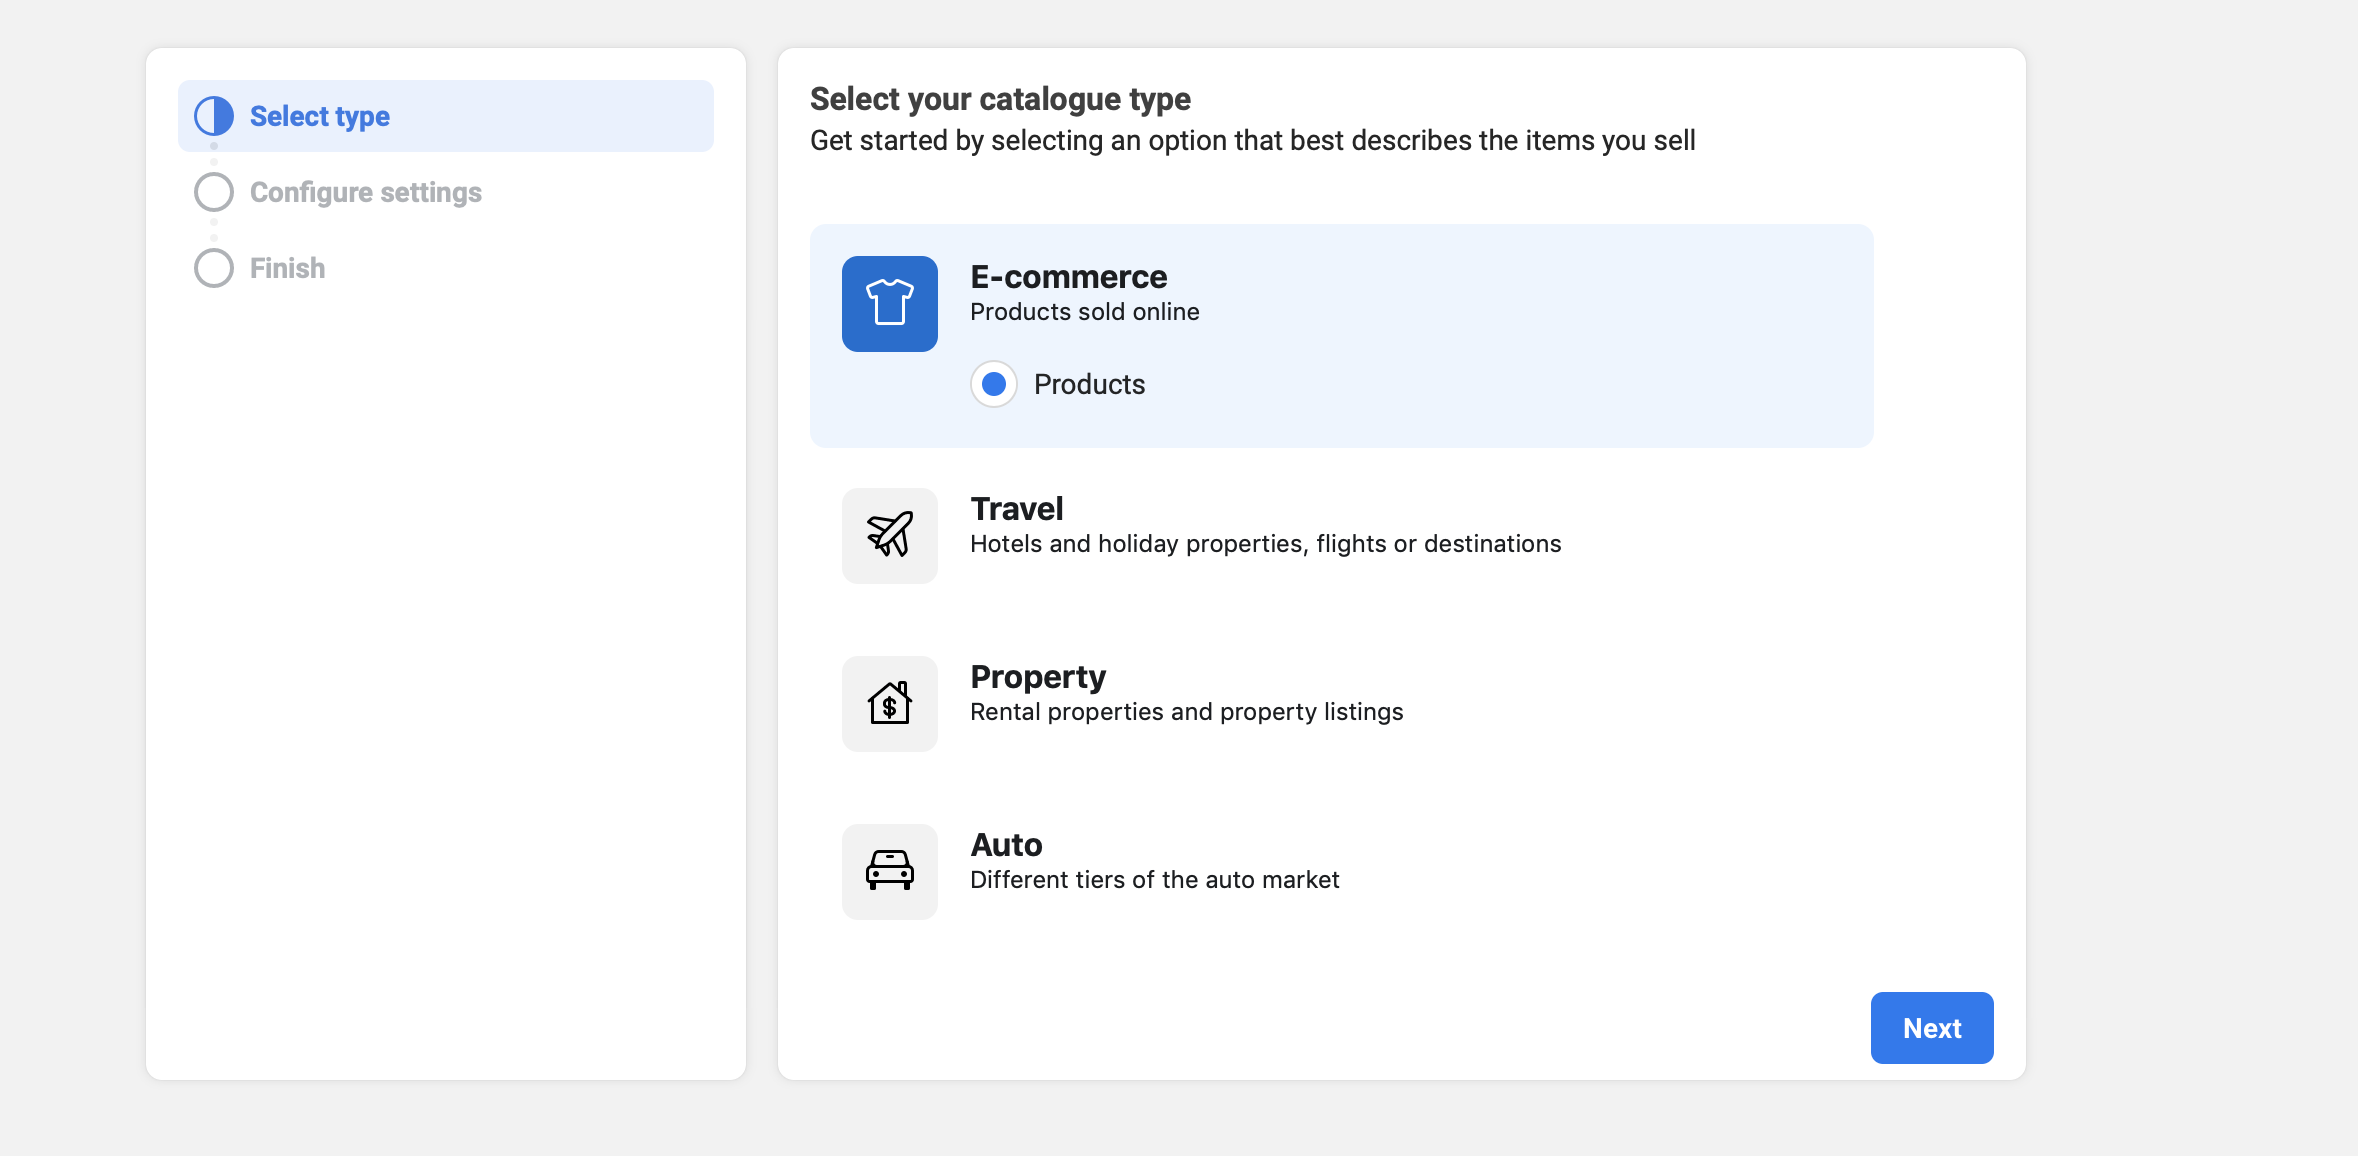Click the Travel heading text

point(1016,508)
